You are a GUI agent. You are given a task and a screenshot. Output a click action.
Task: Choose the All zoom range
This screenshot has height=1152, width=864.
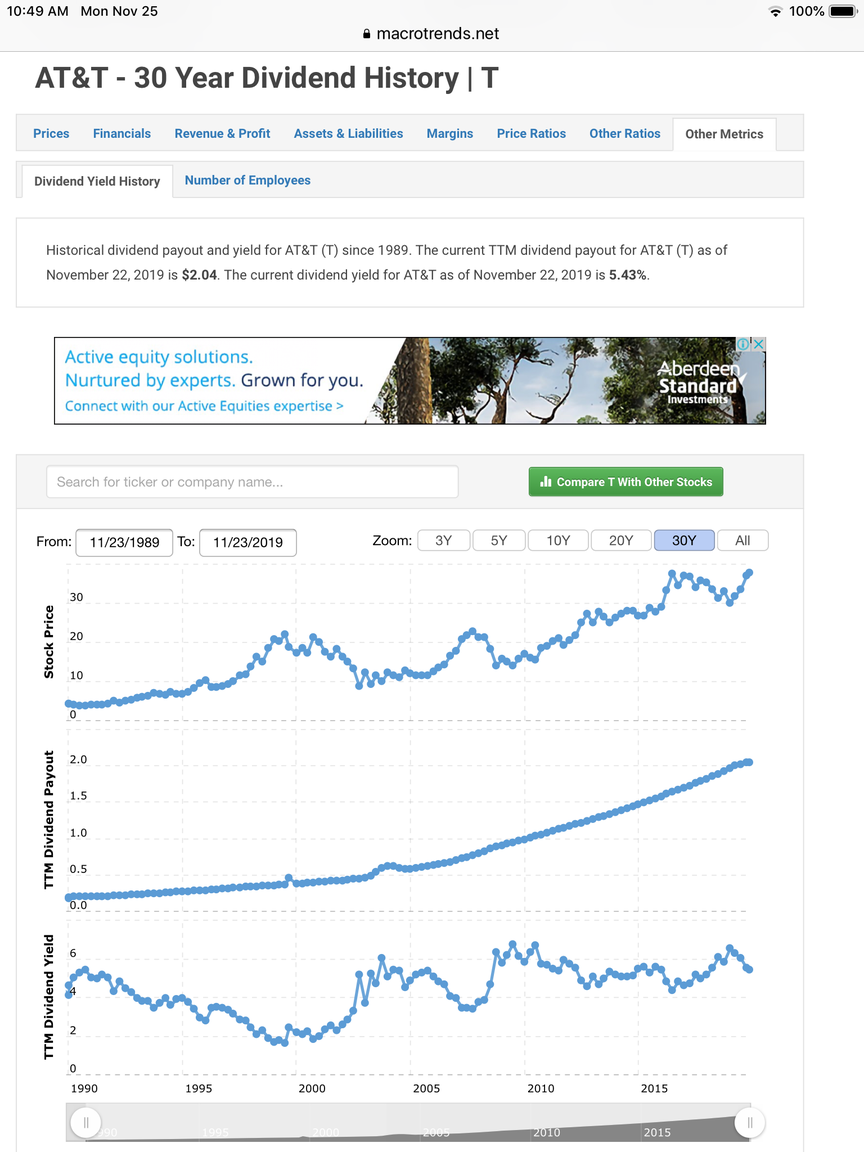pos(743,541)
